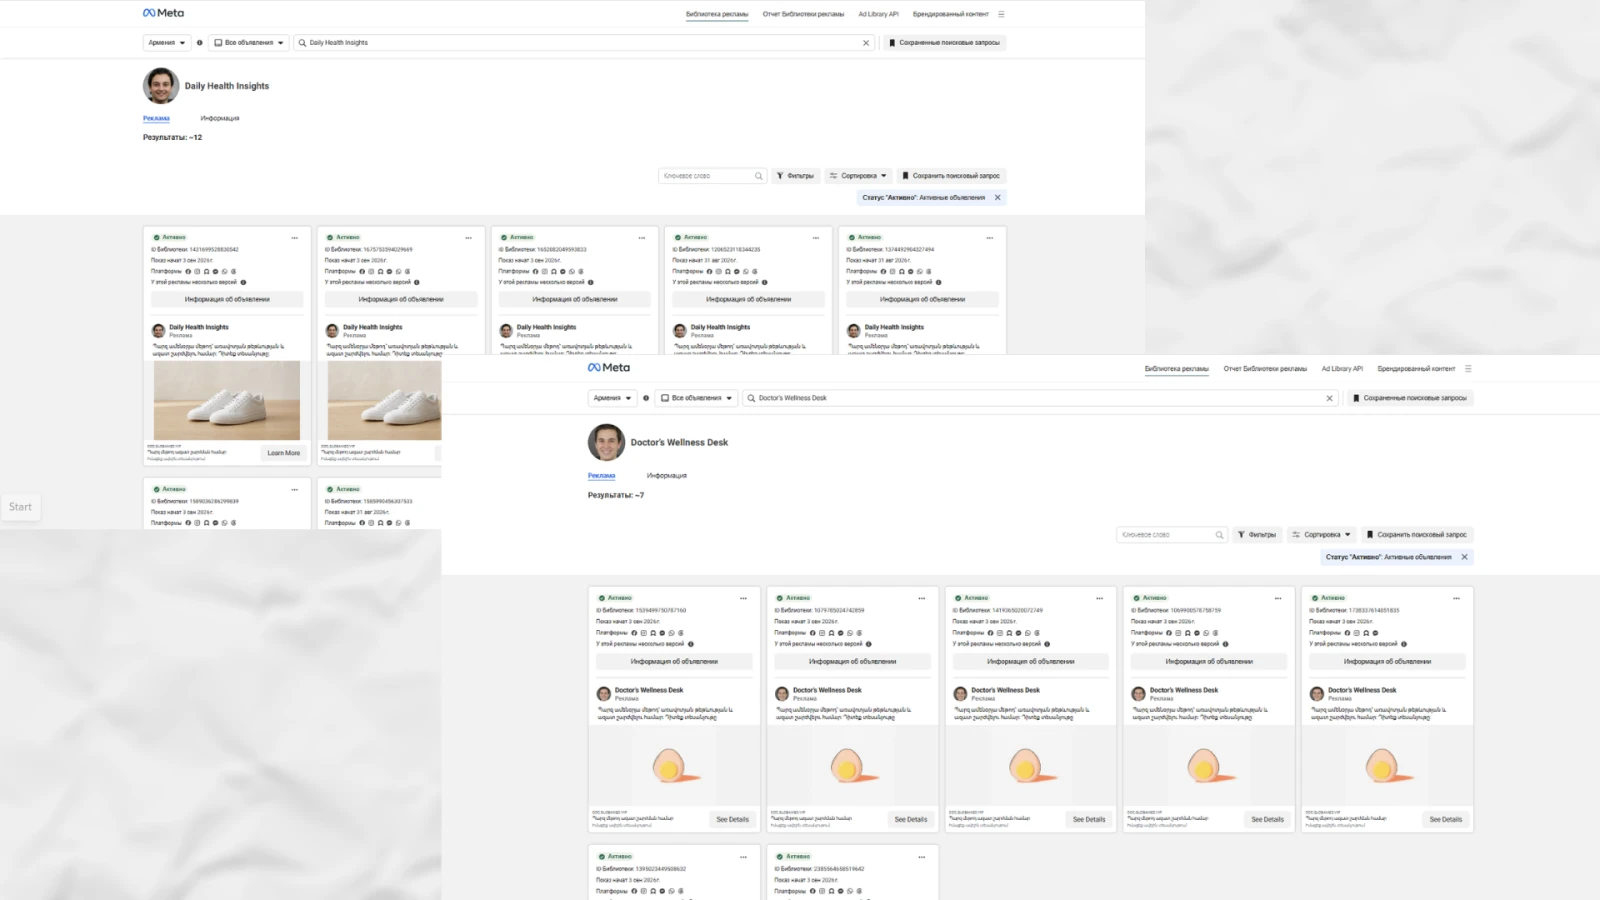Remove the Статус Активно filter chip in Doctor's Wellness window
This screenshot has width=1600, height=900.
point(1464,557)
